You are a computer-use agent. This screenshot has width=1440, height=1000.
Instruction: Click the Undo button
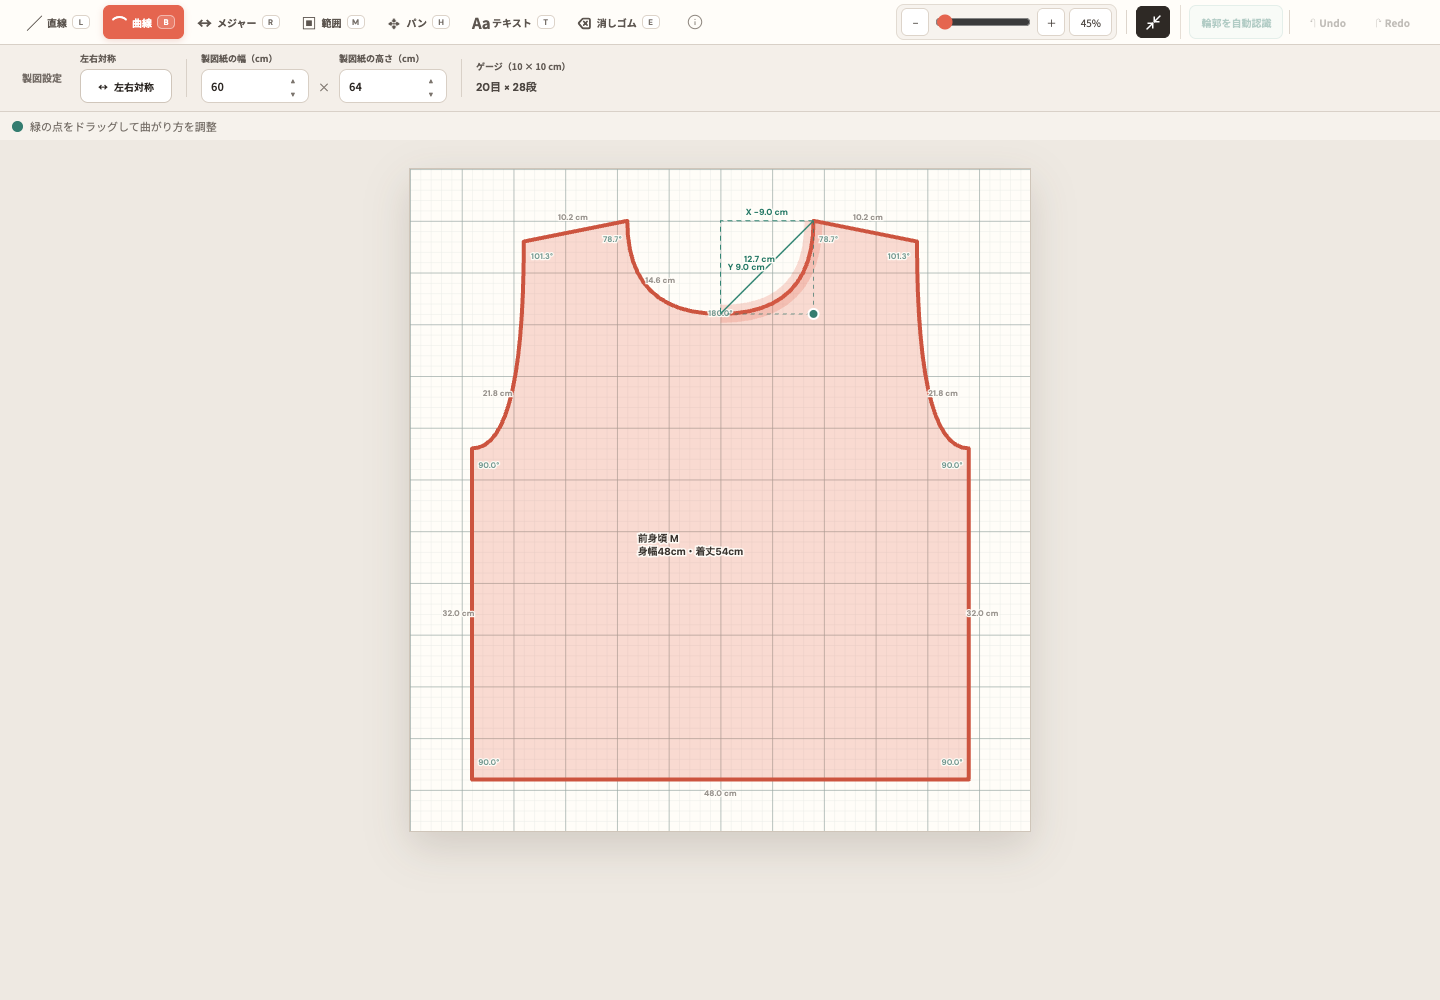click(1327, 23)
